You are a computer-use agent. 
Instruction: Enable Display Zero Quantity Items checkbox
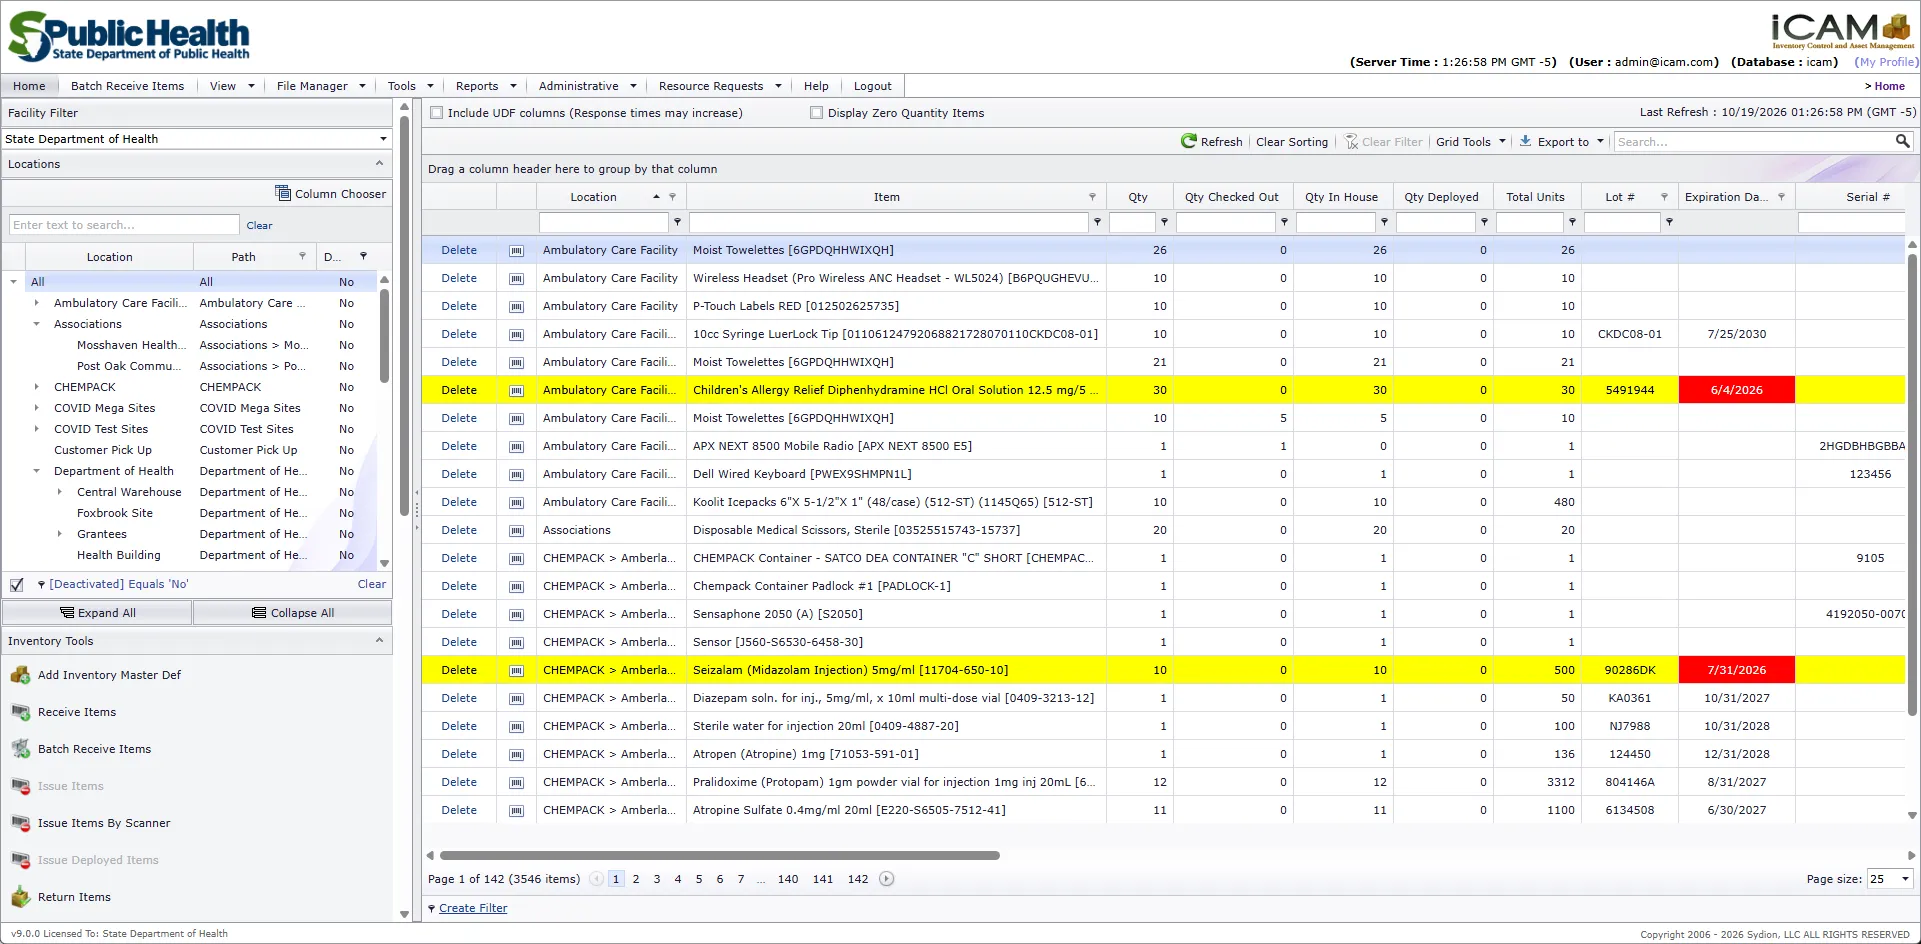click(817, 113)
